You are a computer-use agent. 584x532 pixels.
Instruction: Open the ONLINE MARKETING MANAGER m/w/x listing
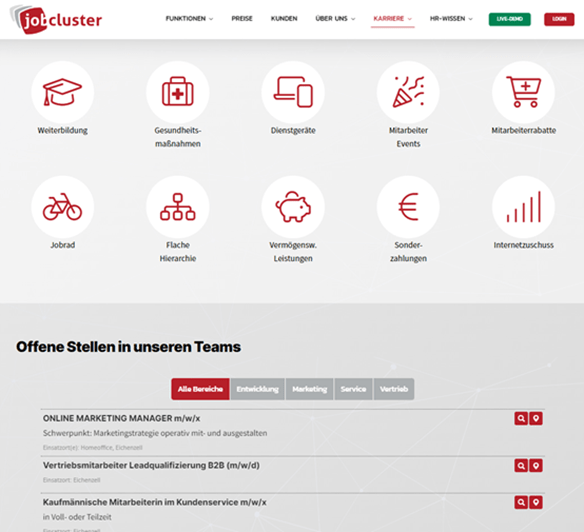(121, 418)
